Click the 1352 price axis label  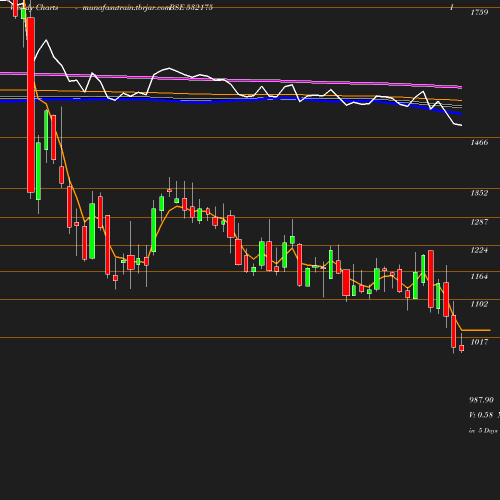coord(479,193)
